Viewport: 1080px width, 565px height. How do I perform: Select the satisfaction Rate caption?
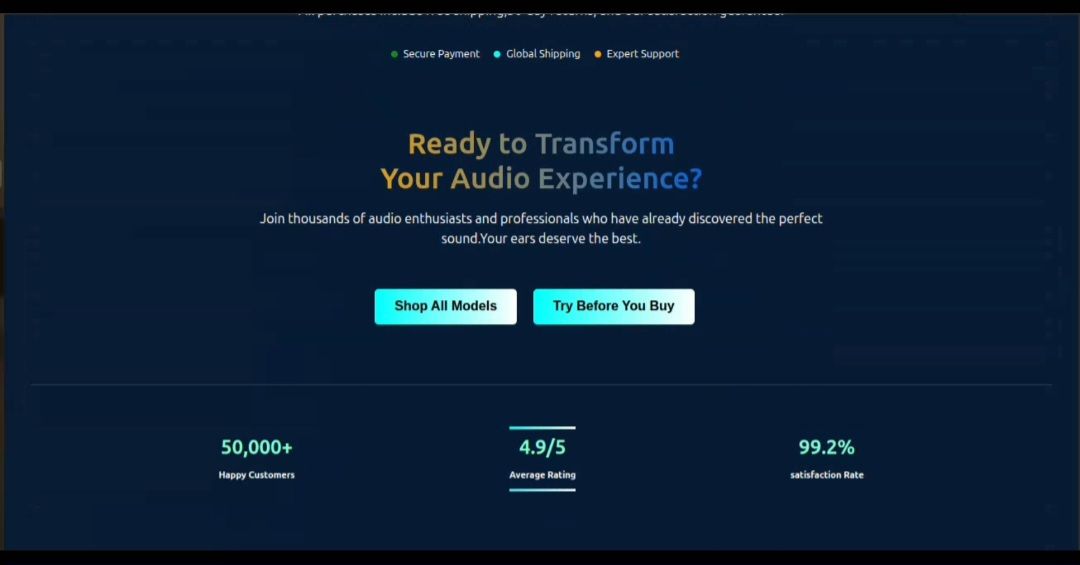pyautogui.click(x=826, y=475)
